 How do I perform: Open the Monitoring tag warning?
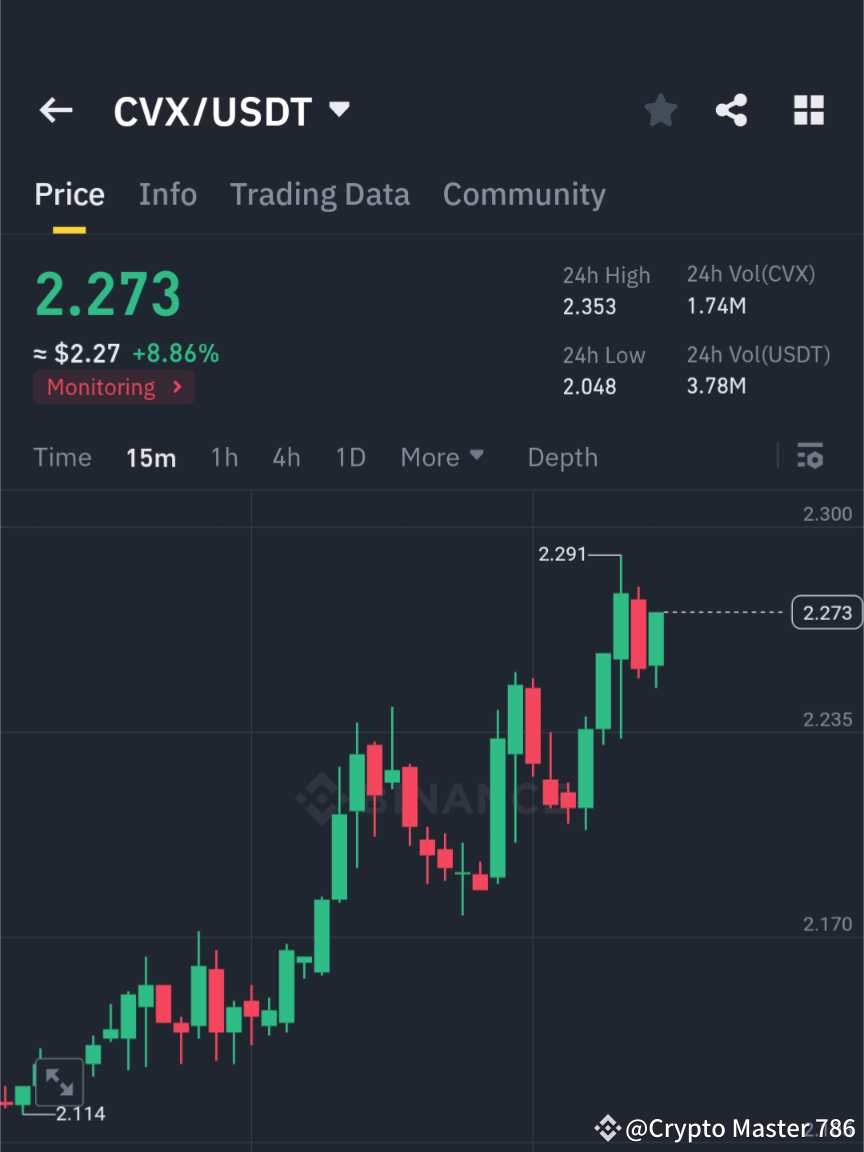coord(100,387)
